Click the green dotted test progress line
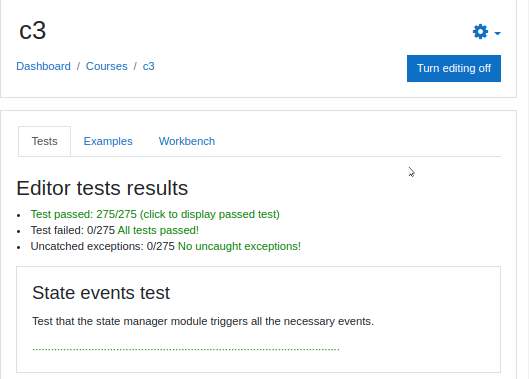Viewport: 529px width, 379px height. 186,349
